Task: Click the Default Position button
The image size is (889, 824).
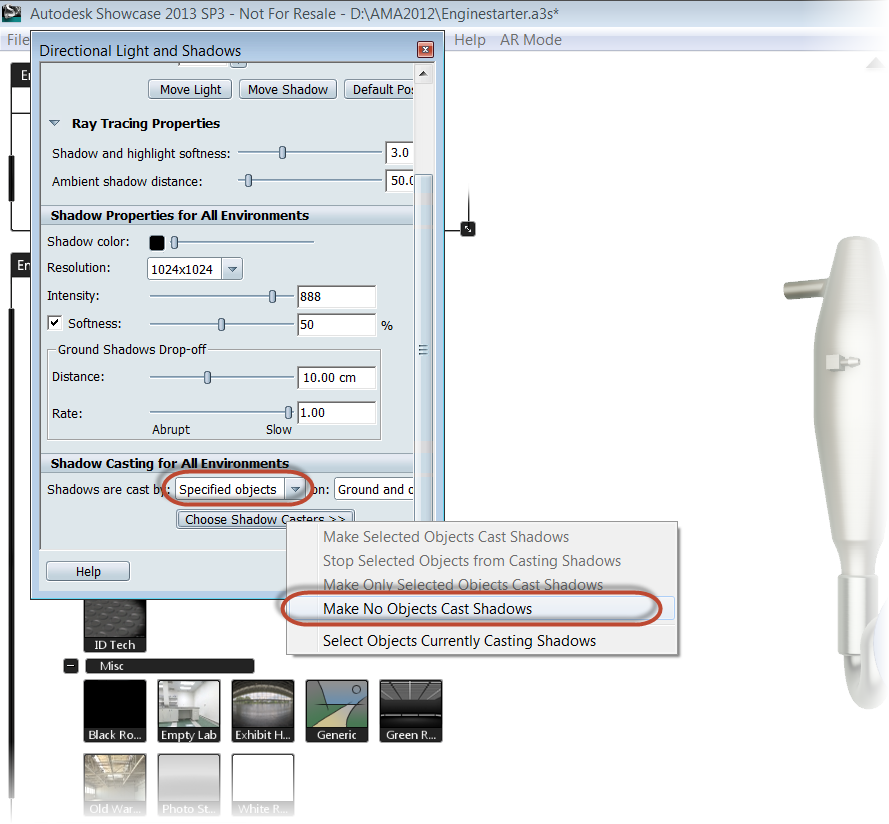Action: coord(379,90)
